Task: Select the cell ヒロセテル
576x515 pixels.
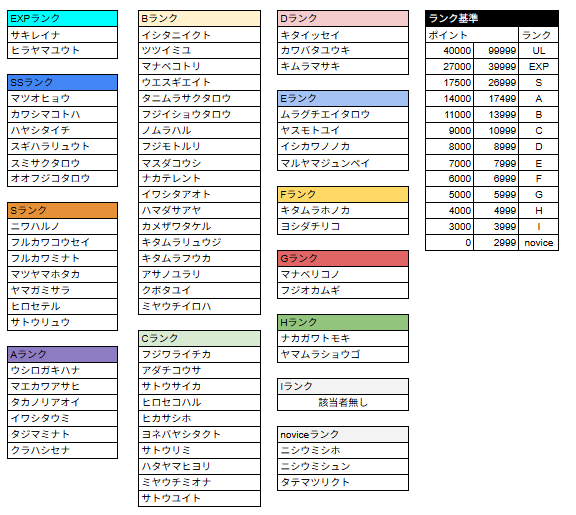Action: (62, 306)
